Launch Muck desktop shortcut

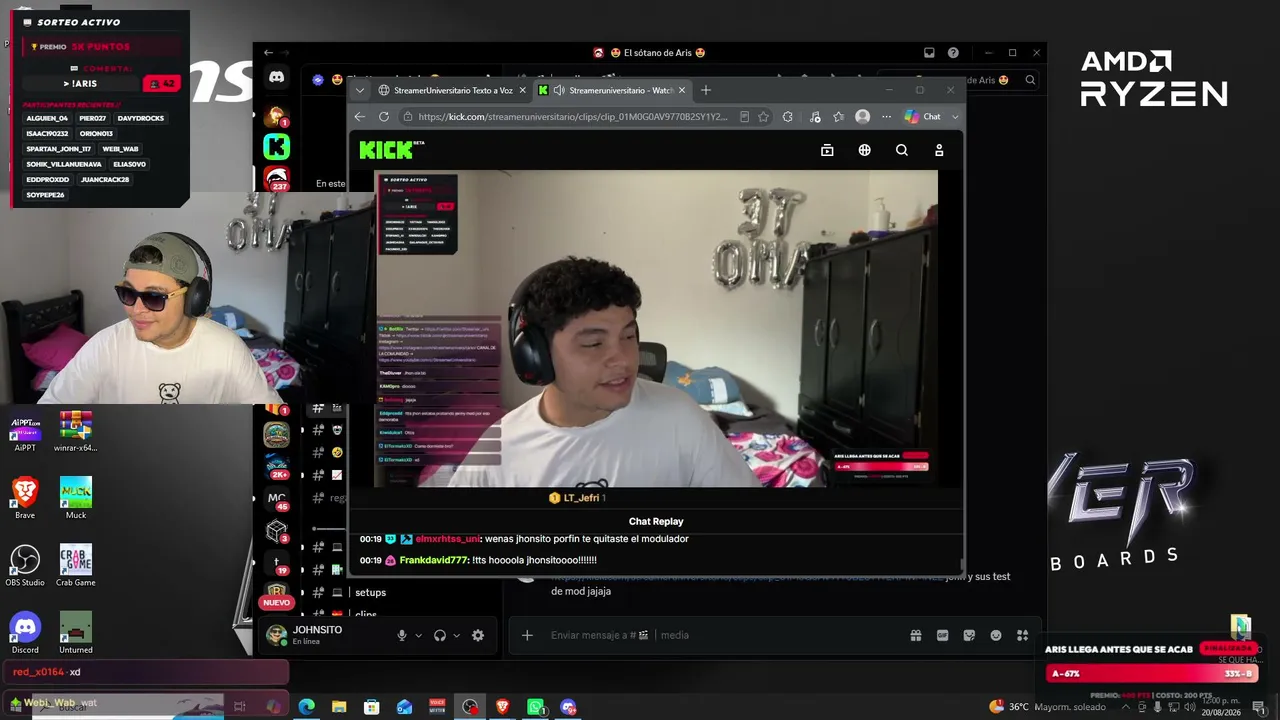coord(76,498)
